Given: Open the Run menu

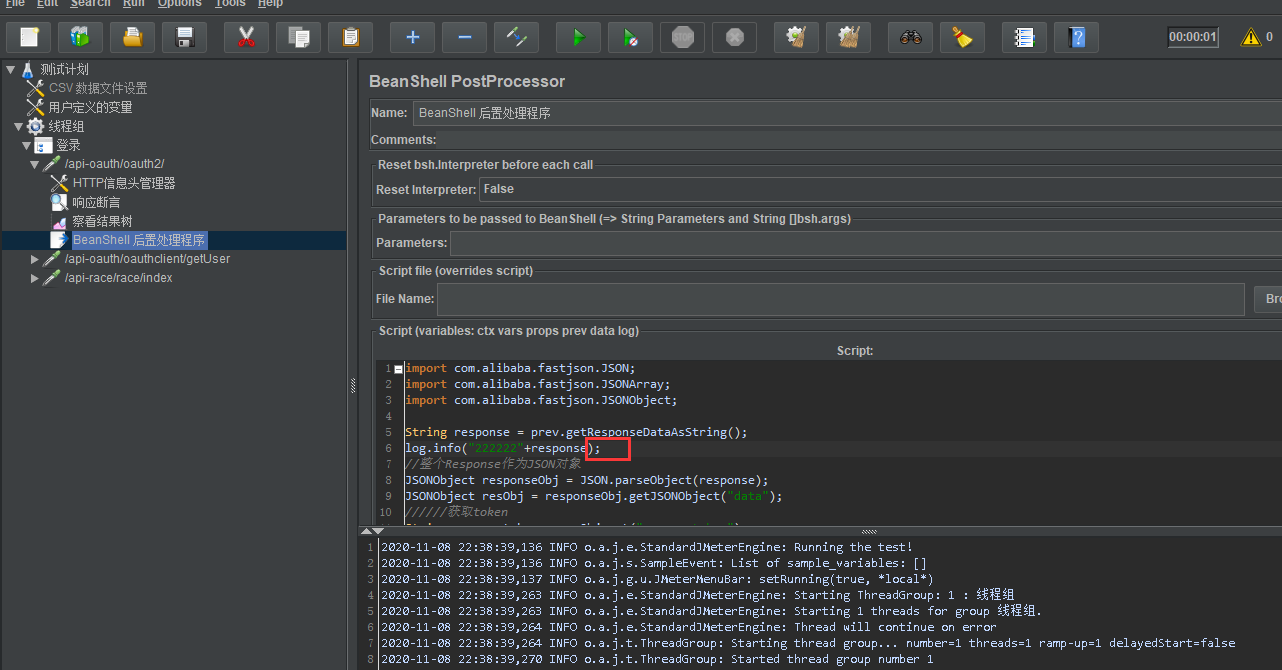Looking at the screenshot, I should (x=134, y=4).
